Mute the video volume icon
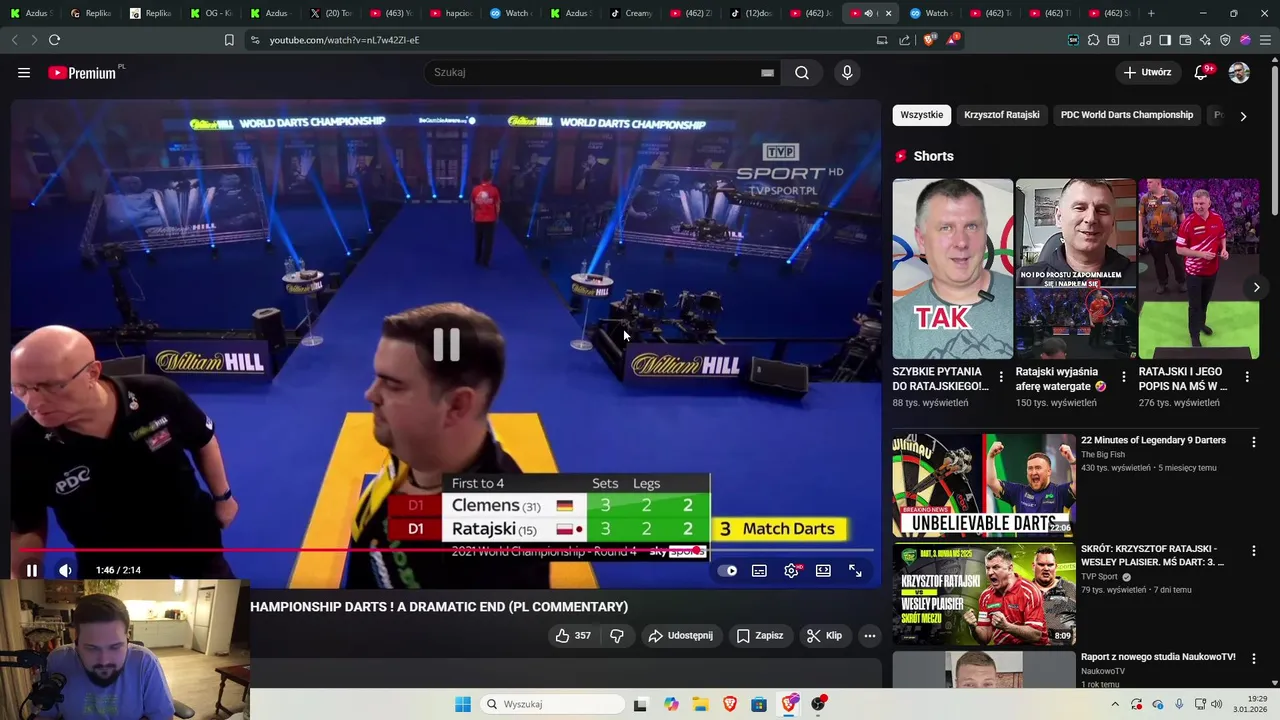The width and height of the screenshot is (1280, 720). [65, 570]
